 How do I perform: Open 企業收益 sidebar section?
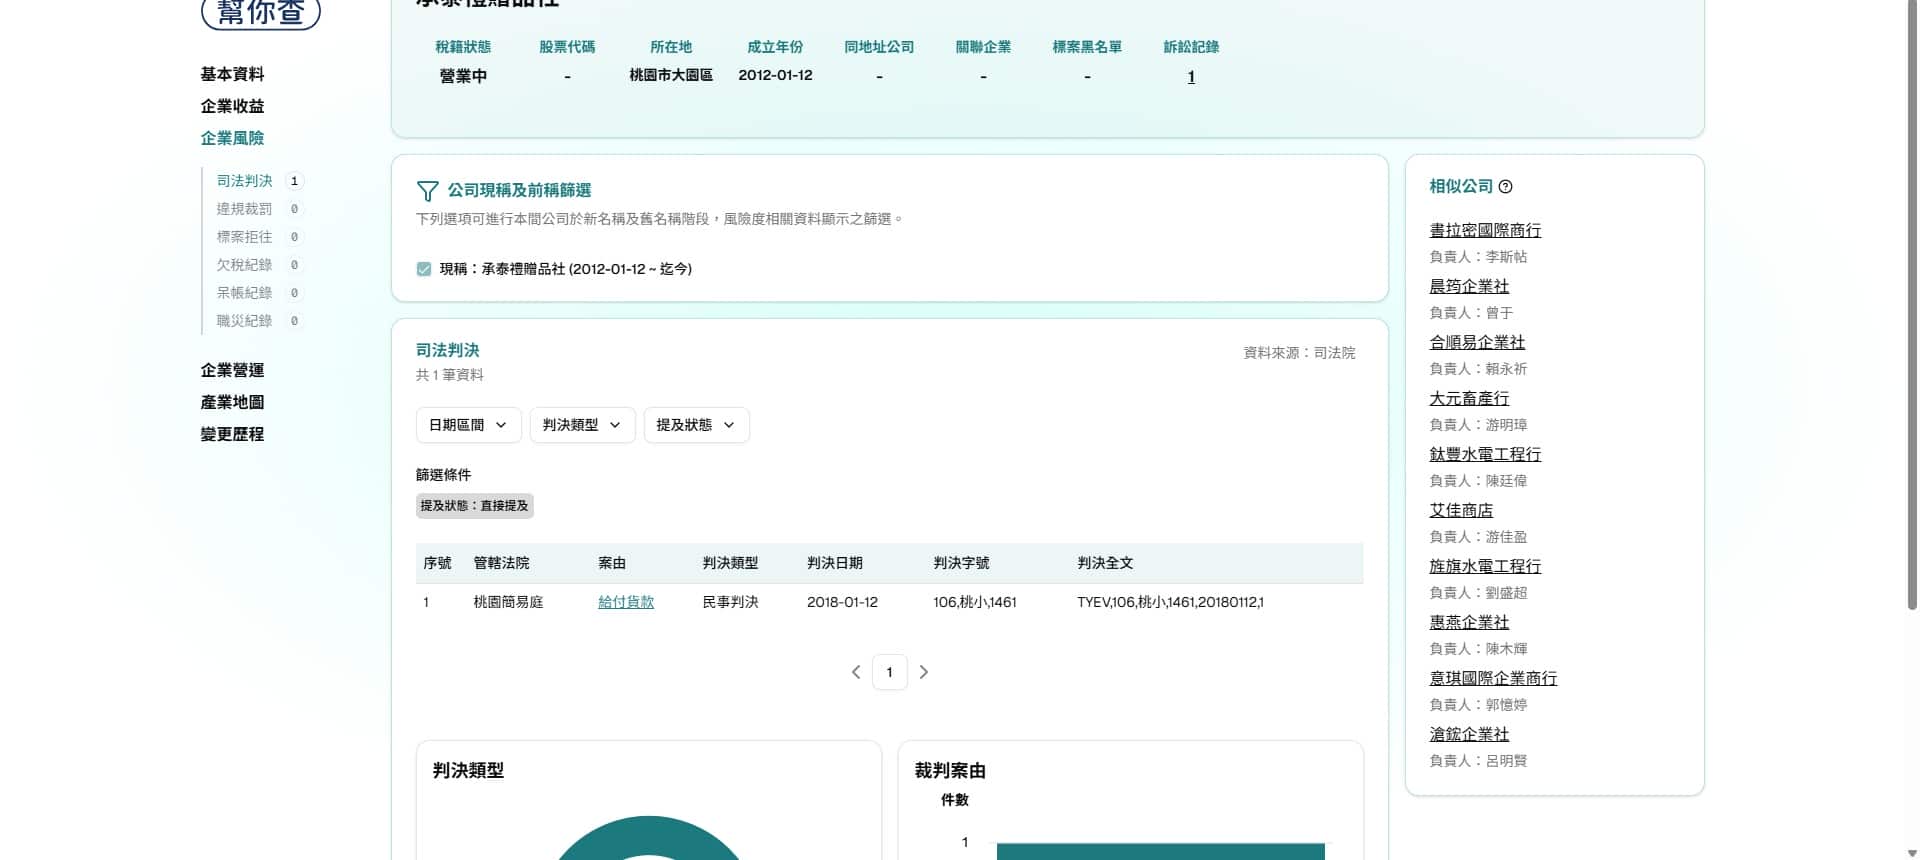[x=232, y=106]
